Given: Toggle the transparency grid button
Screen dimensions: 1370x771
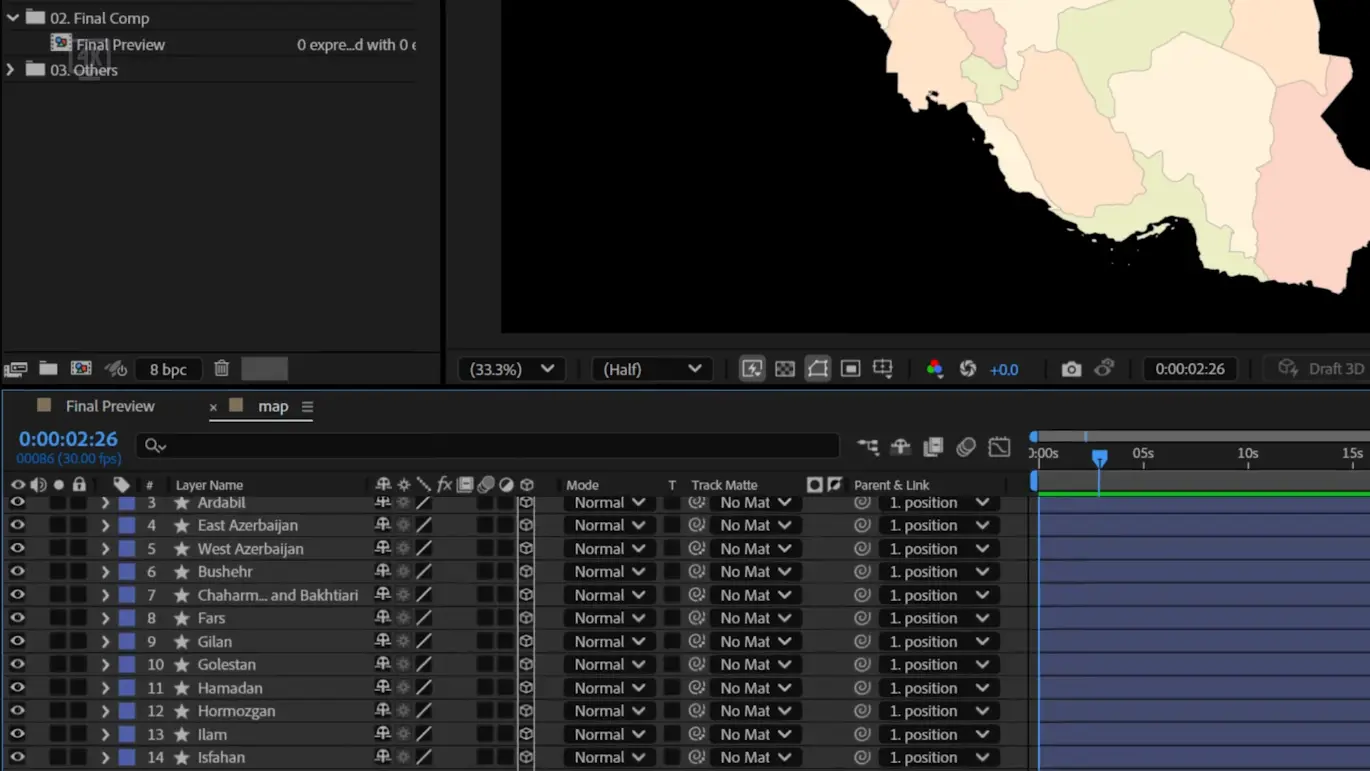Looking at the screenshot, I should [x=785, y=369].
